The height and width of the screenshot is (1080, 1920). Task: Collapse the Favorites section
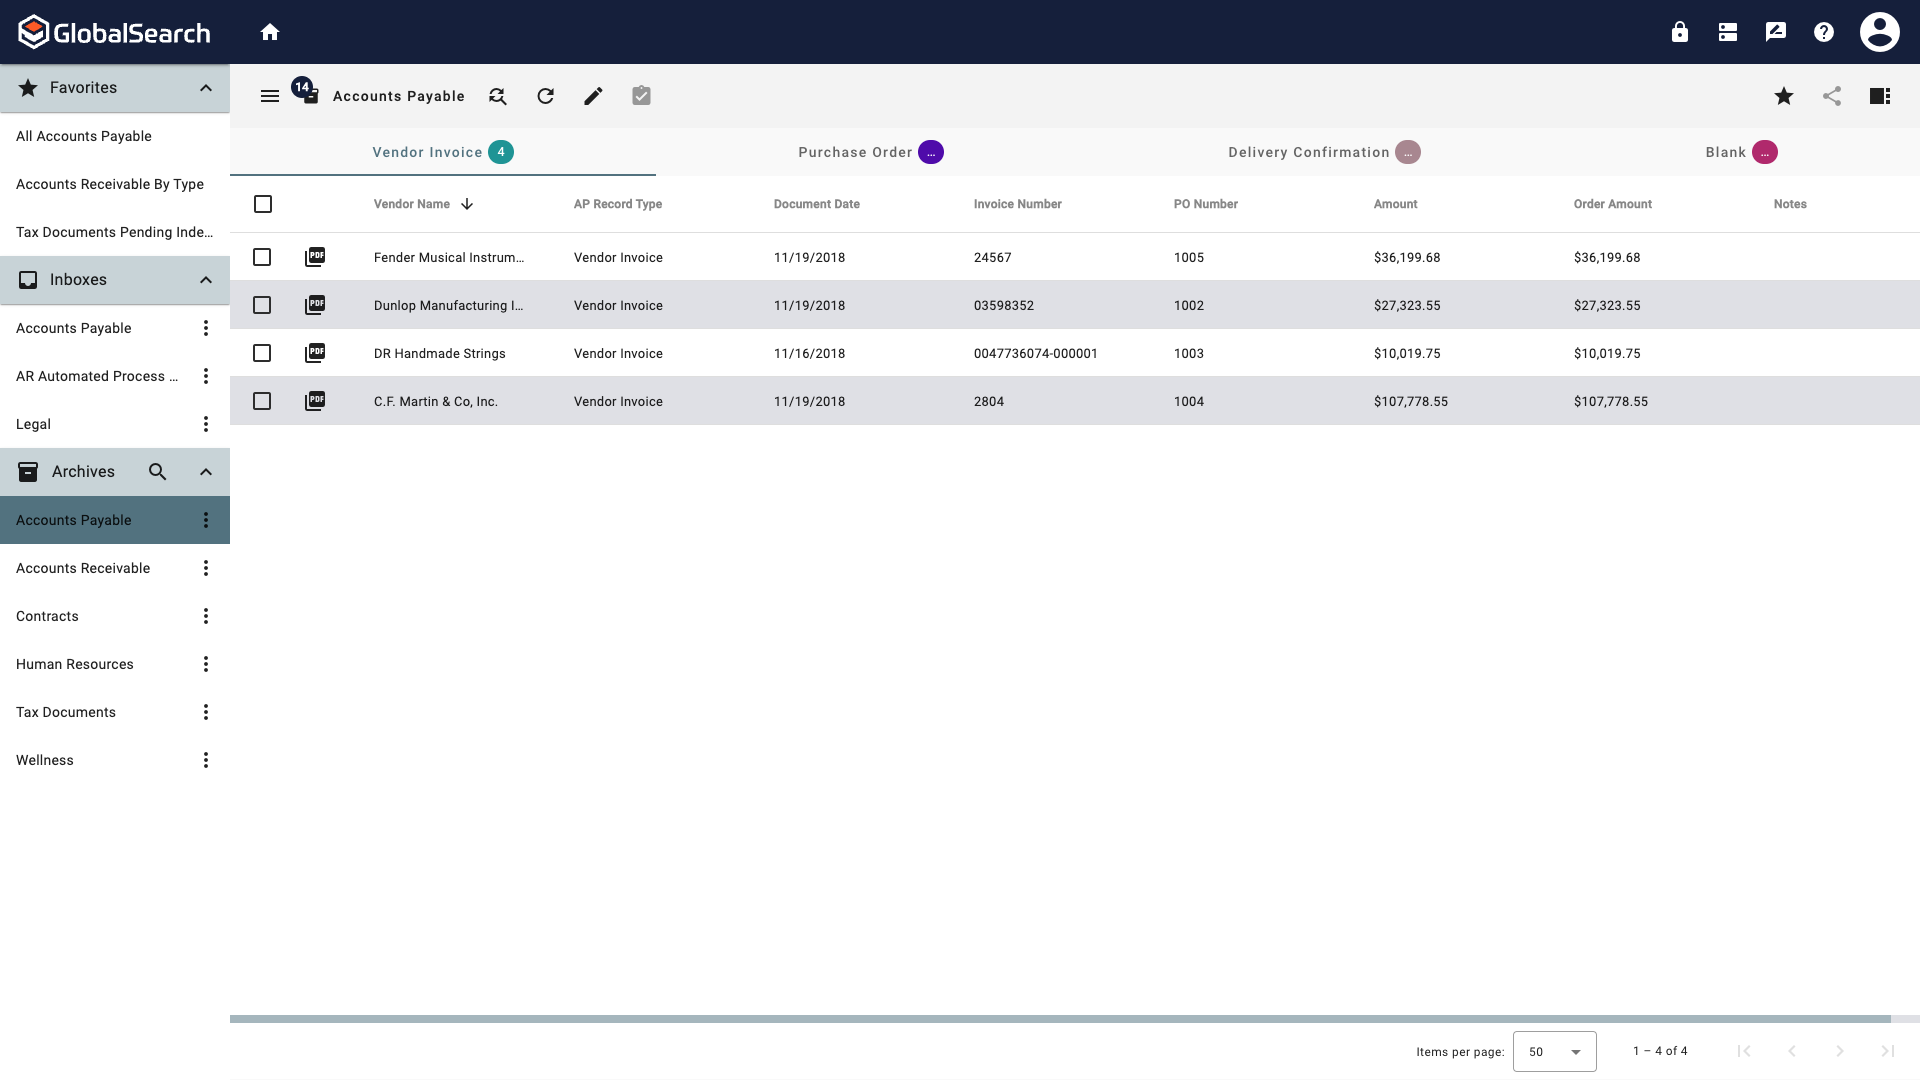pos(206,88)
